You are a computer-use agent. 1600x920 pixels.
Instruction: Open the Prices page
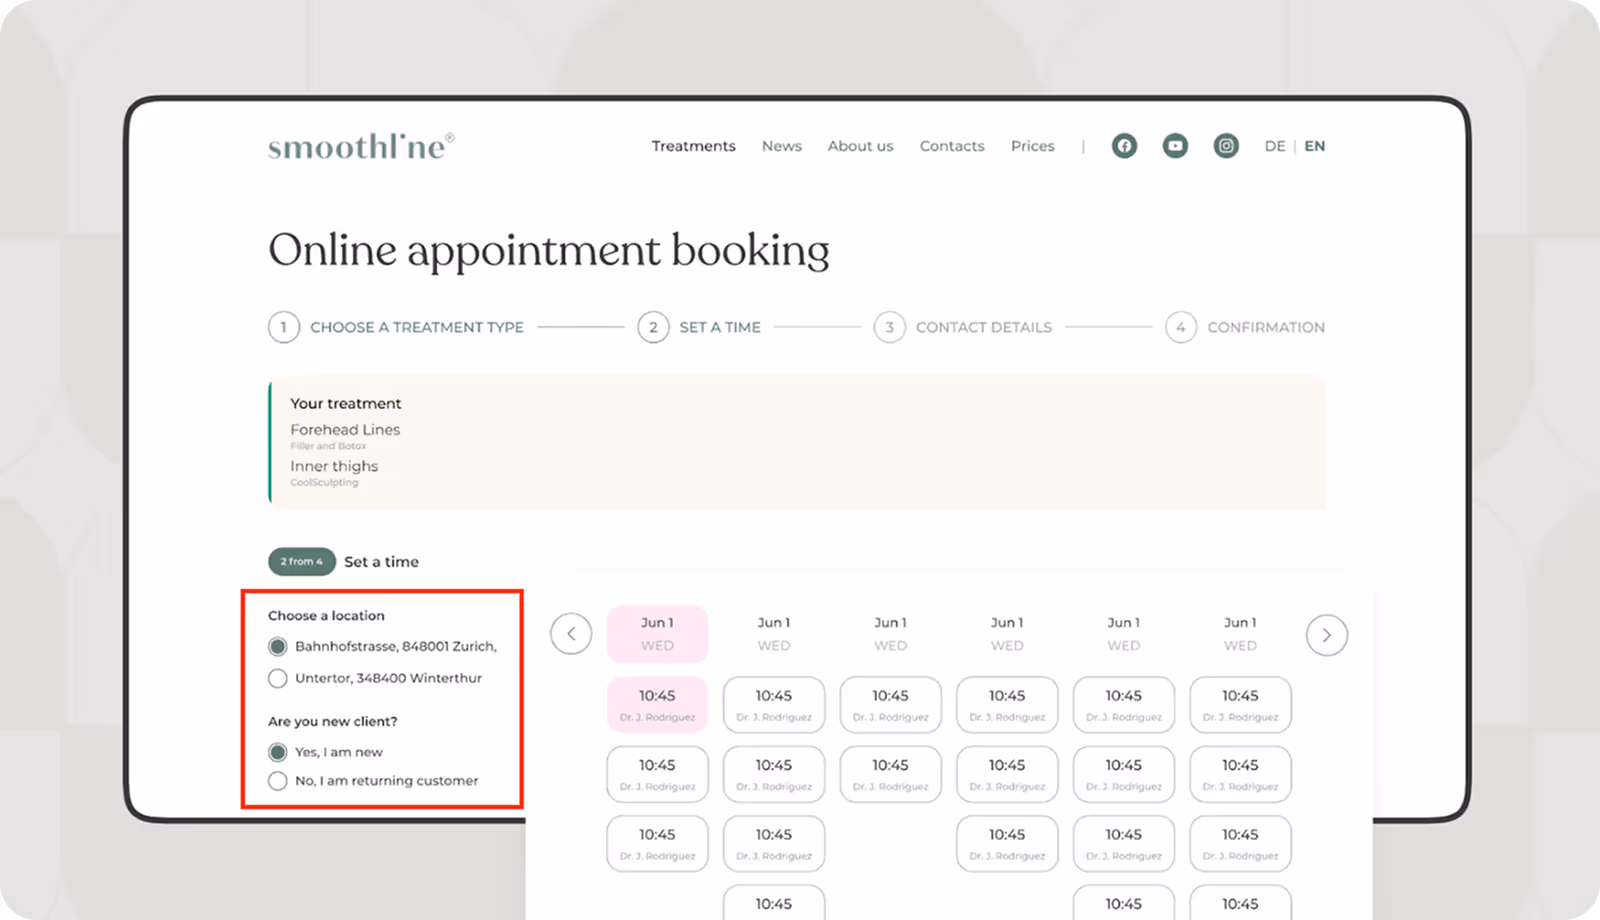click(x=1032, y=146)
